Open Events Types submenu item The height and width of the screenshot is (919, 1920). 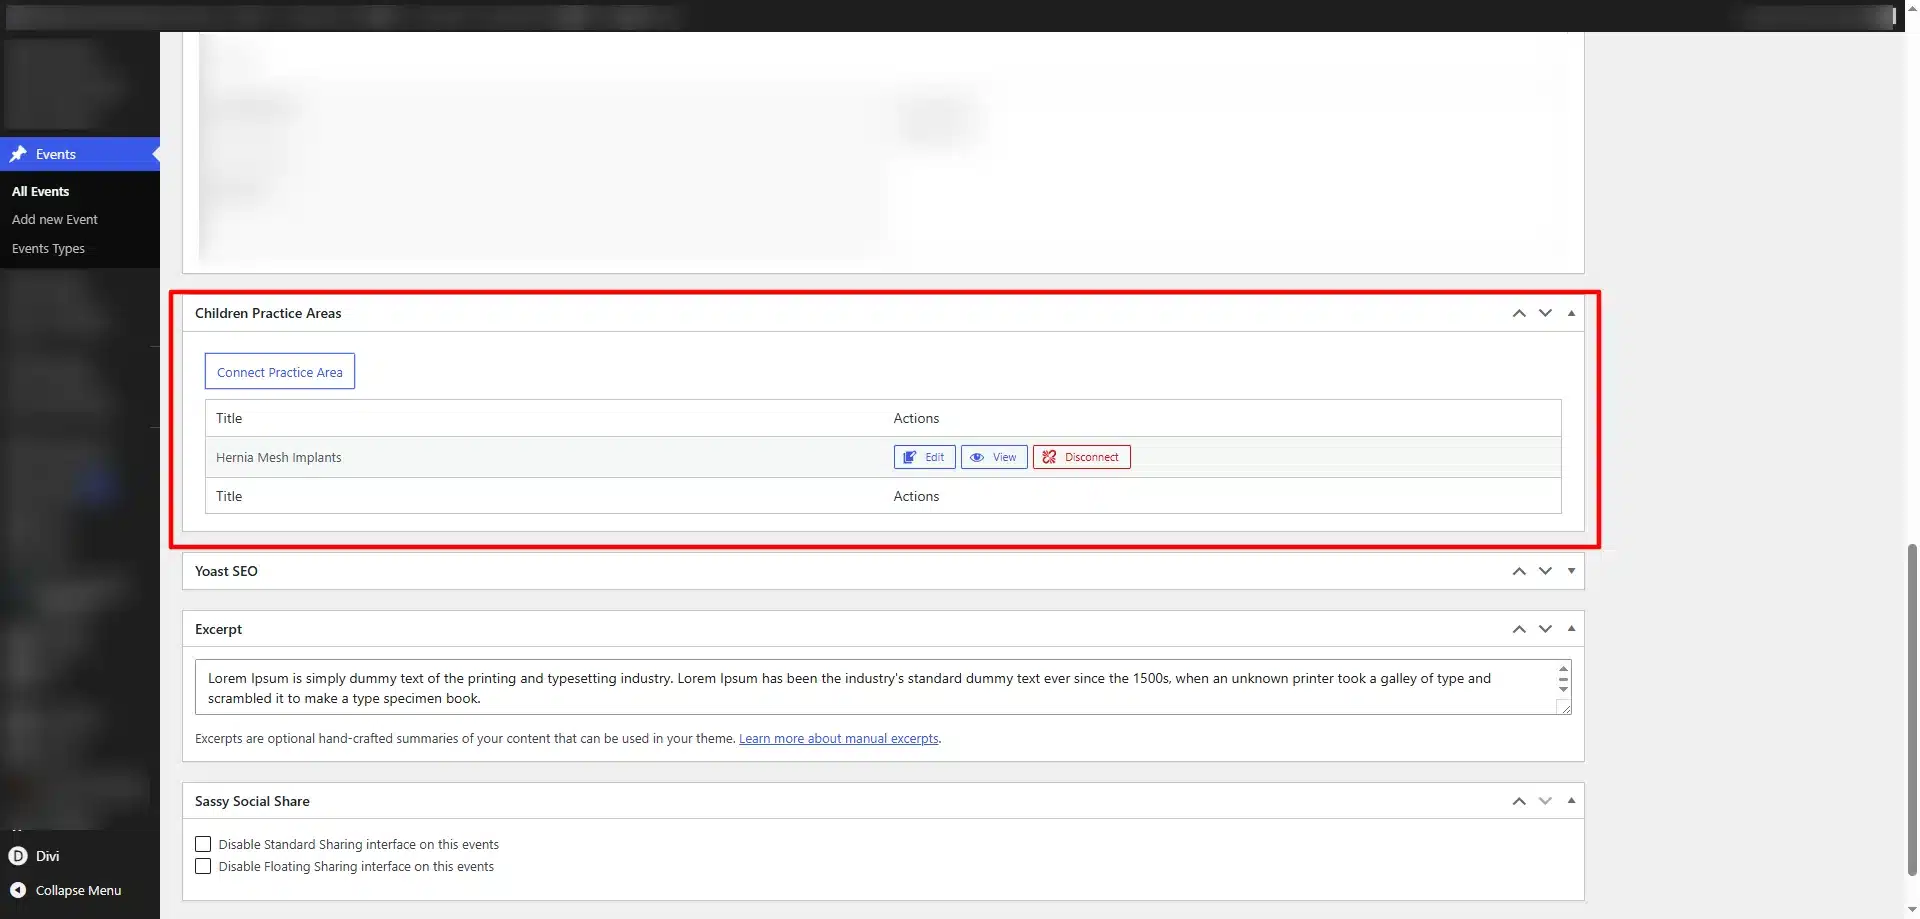(48, 248)
